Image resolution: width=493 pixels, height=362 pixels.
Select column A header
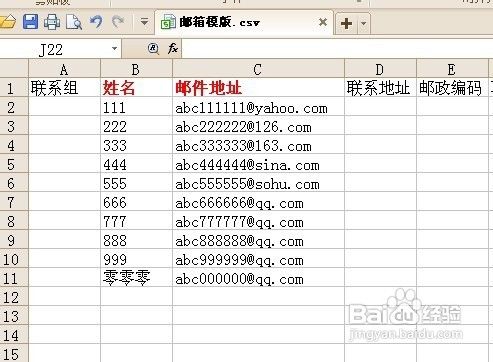click(x=64, y=70)
